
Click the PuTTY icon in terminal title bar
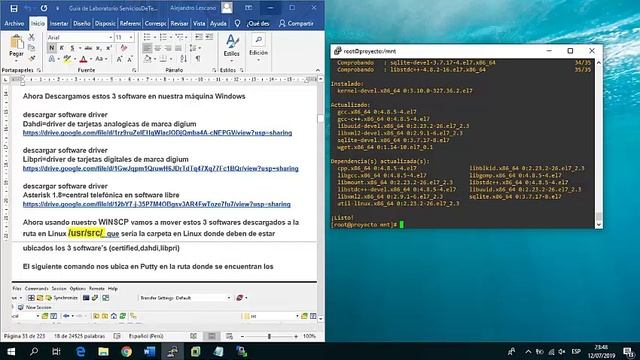coord(337,51)
